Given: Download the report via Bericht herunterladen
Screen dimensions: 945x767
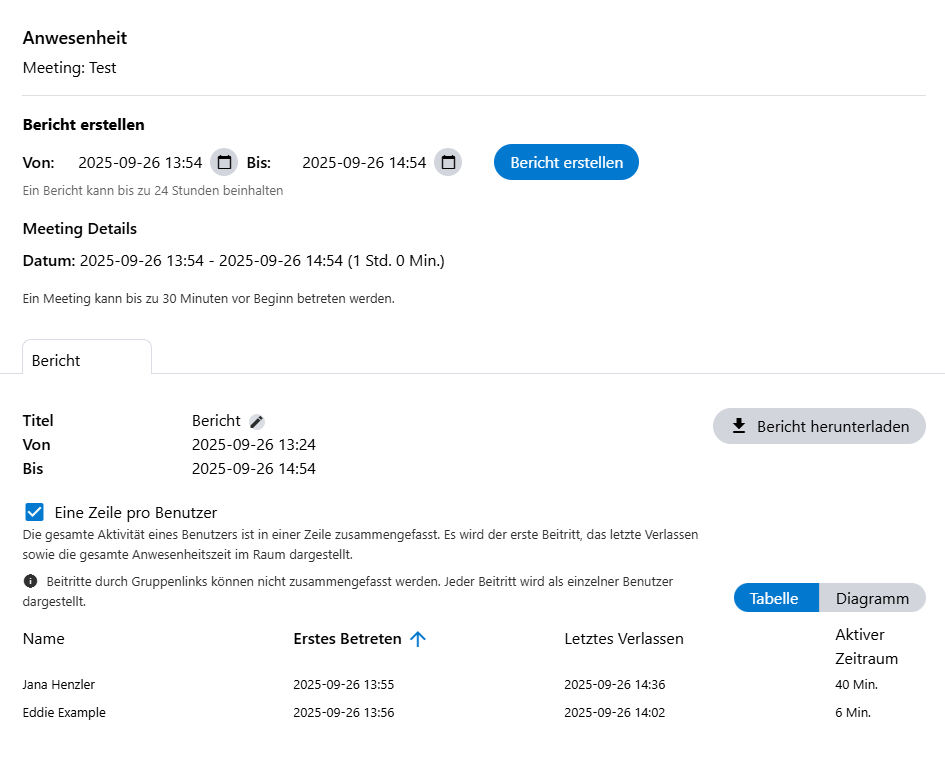Looking at the screenshot, I should 819,426.
